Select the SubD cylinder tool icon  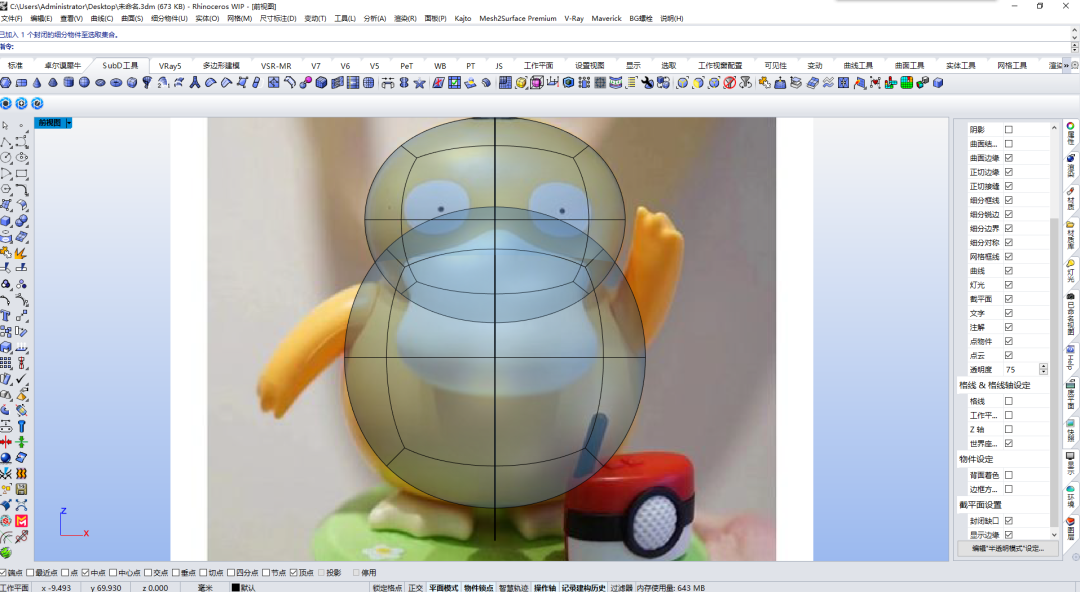69,83
